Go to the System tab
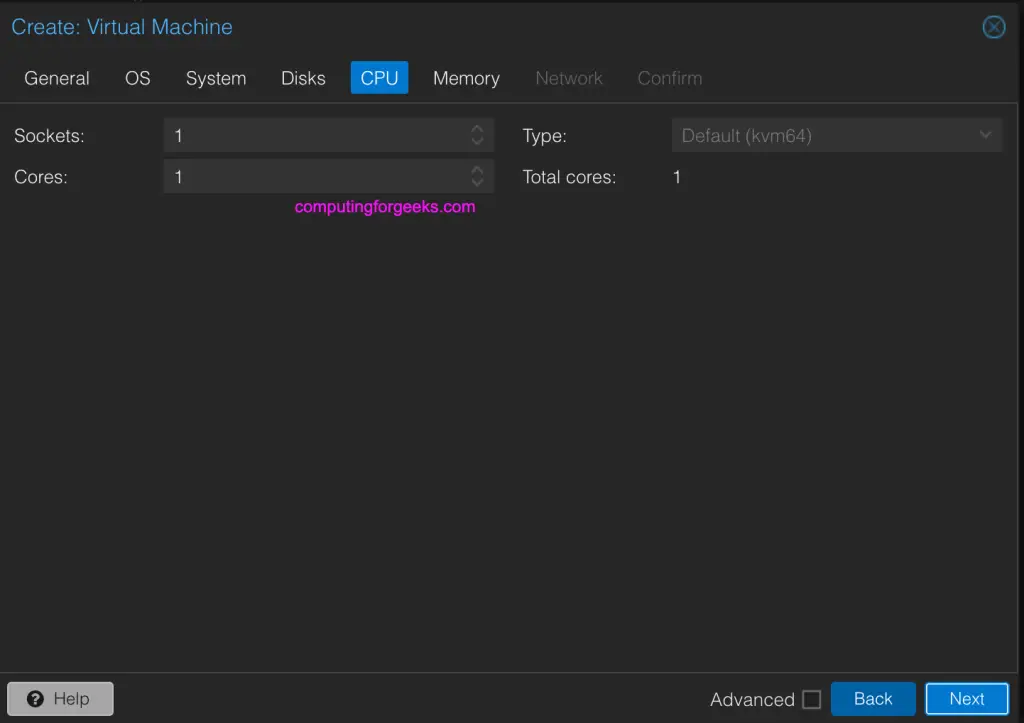This screenshot has width=1024, height=723. point(216,78)
